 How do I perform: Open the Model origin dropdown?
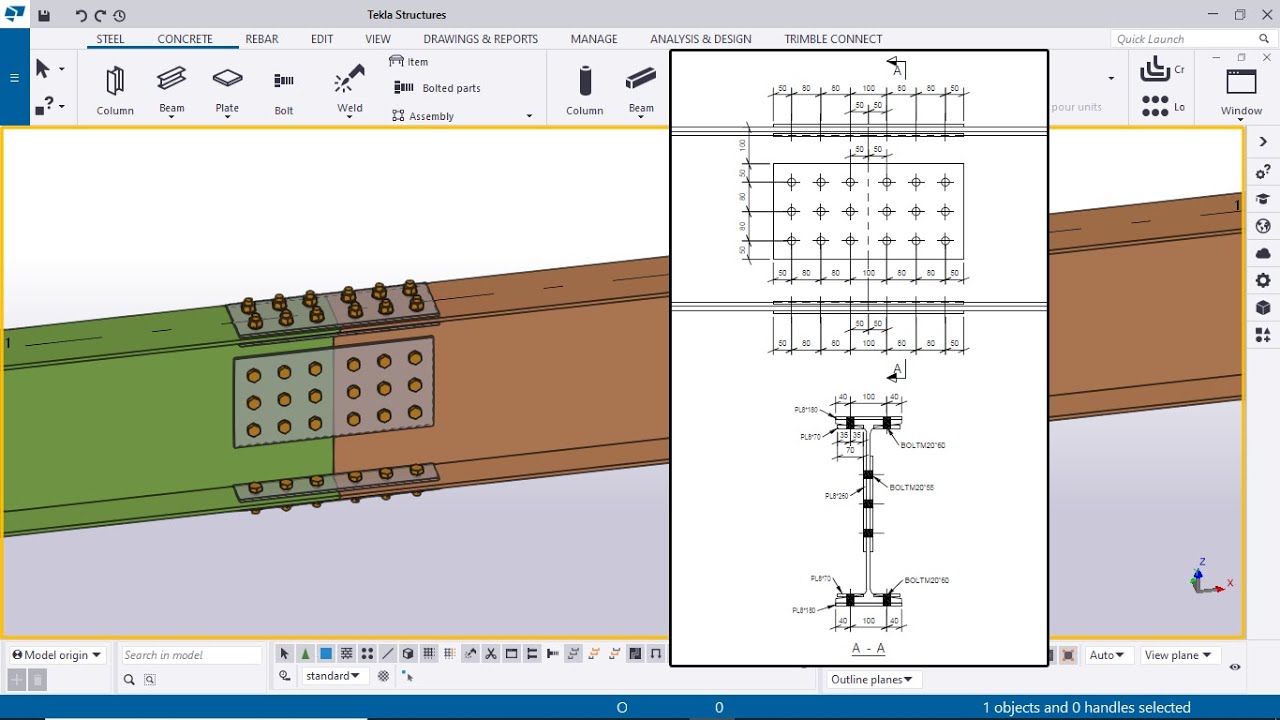pos(56,655)
